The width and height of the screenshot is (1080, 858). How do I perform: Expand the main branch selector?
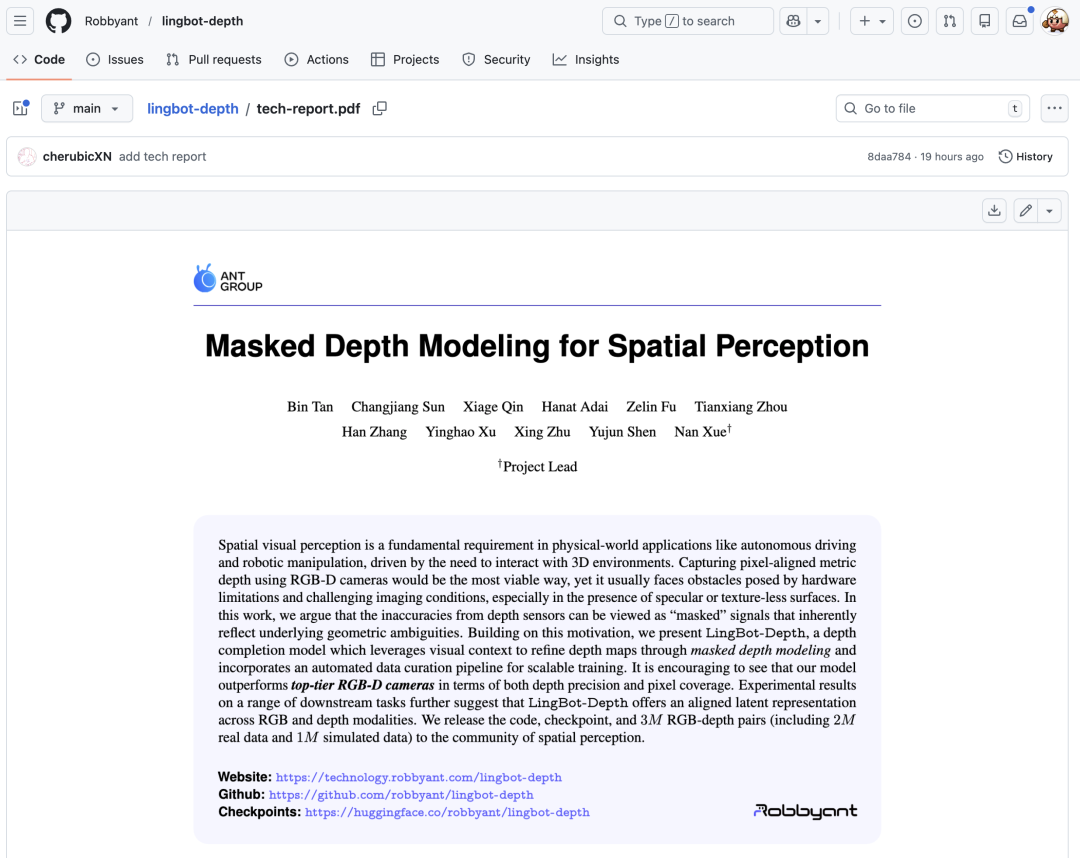pyautogui.click(x=87, y=108)
